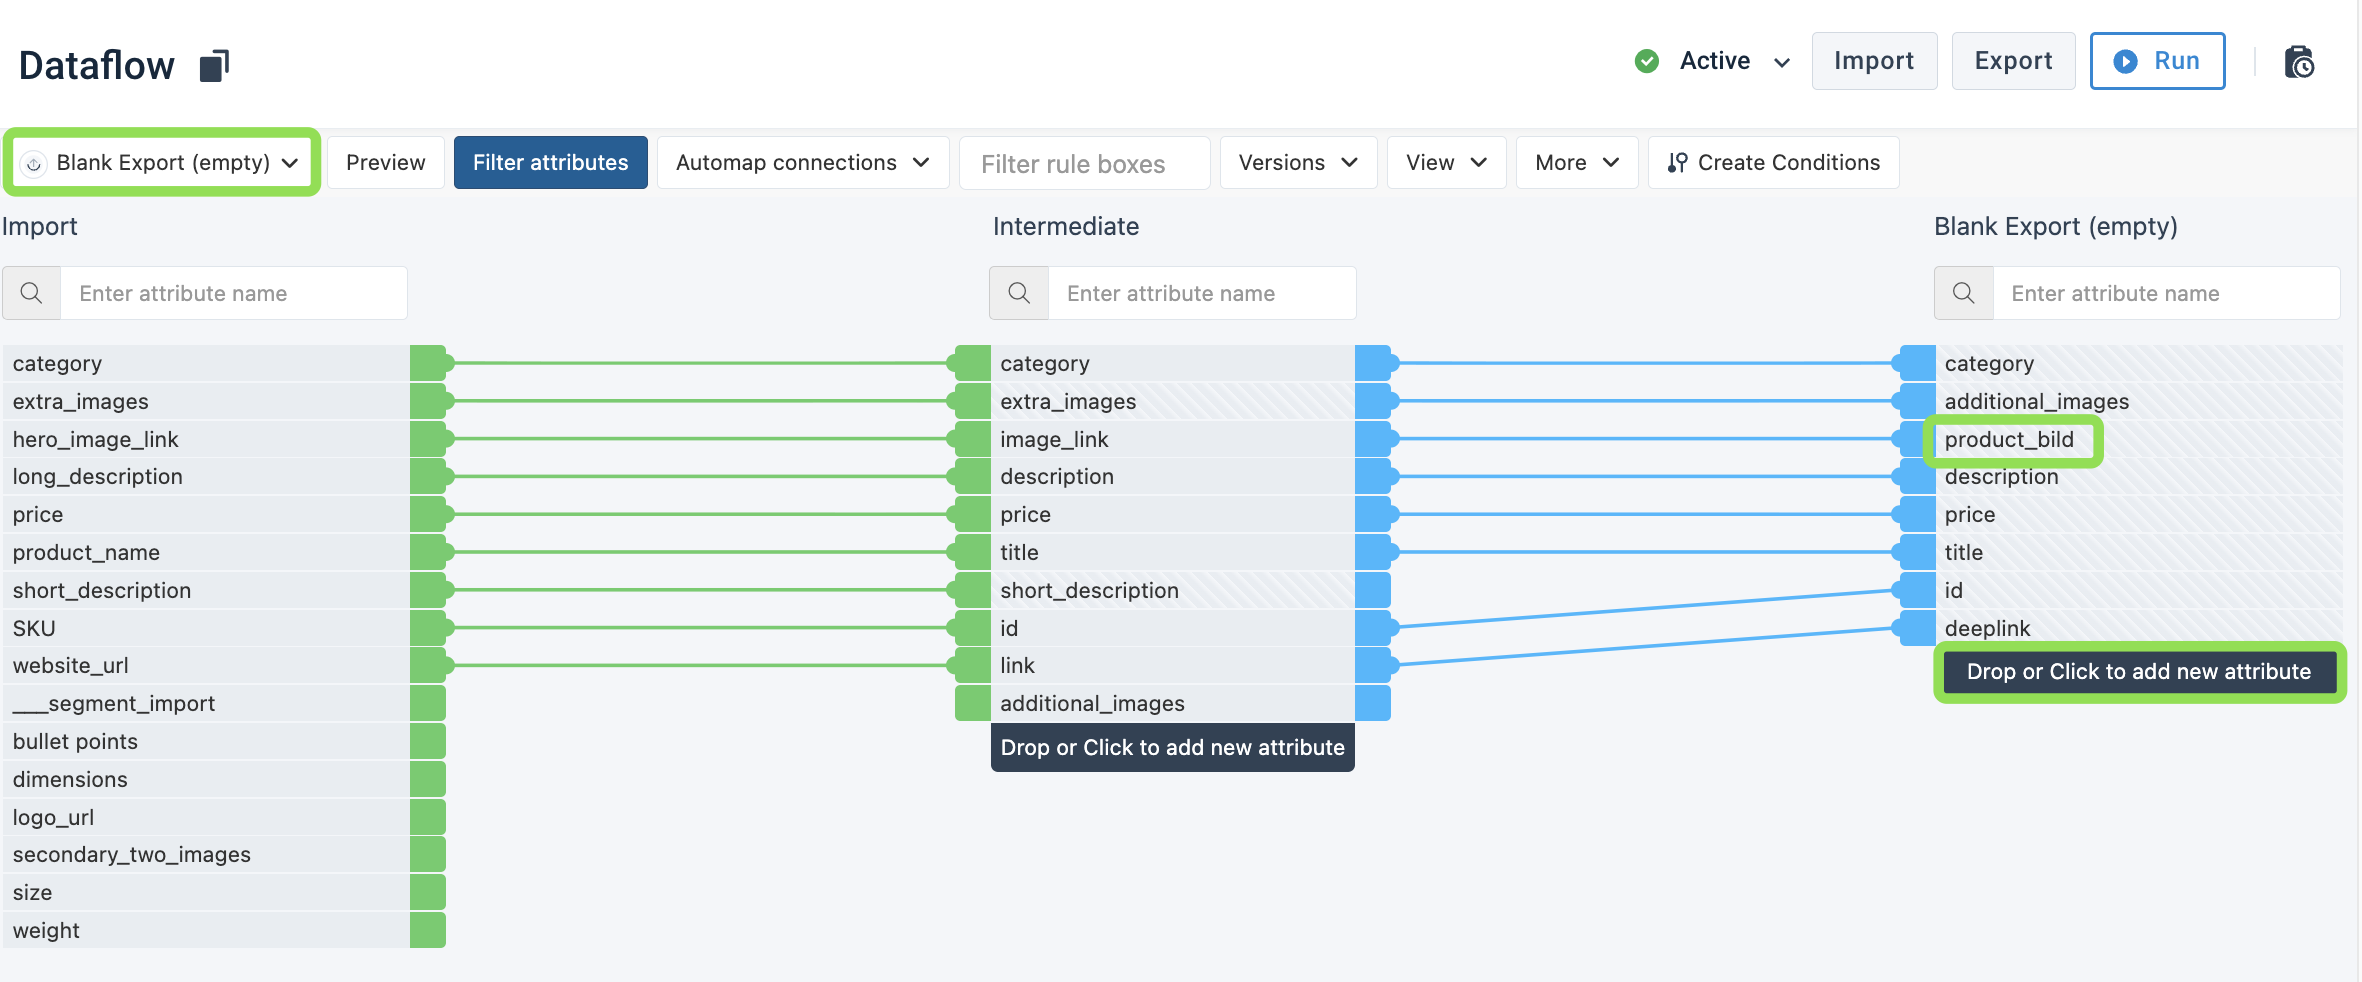This screenshot has height=982, width=2362.
Task: Open the View dropdown
Action: 1446,162
